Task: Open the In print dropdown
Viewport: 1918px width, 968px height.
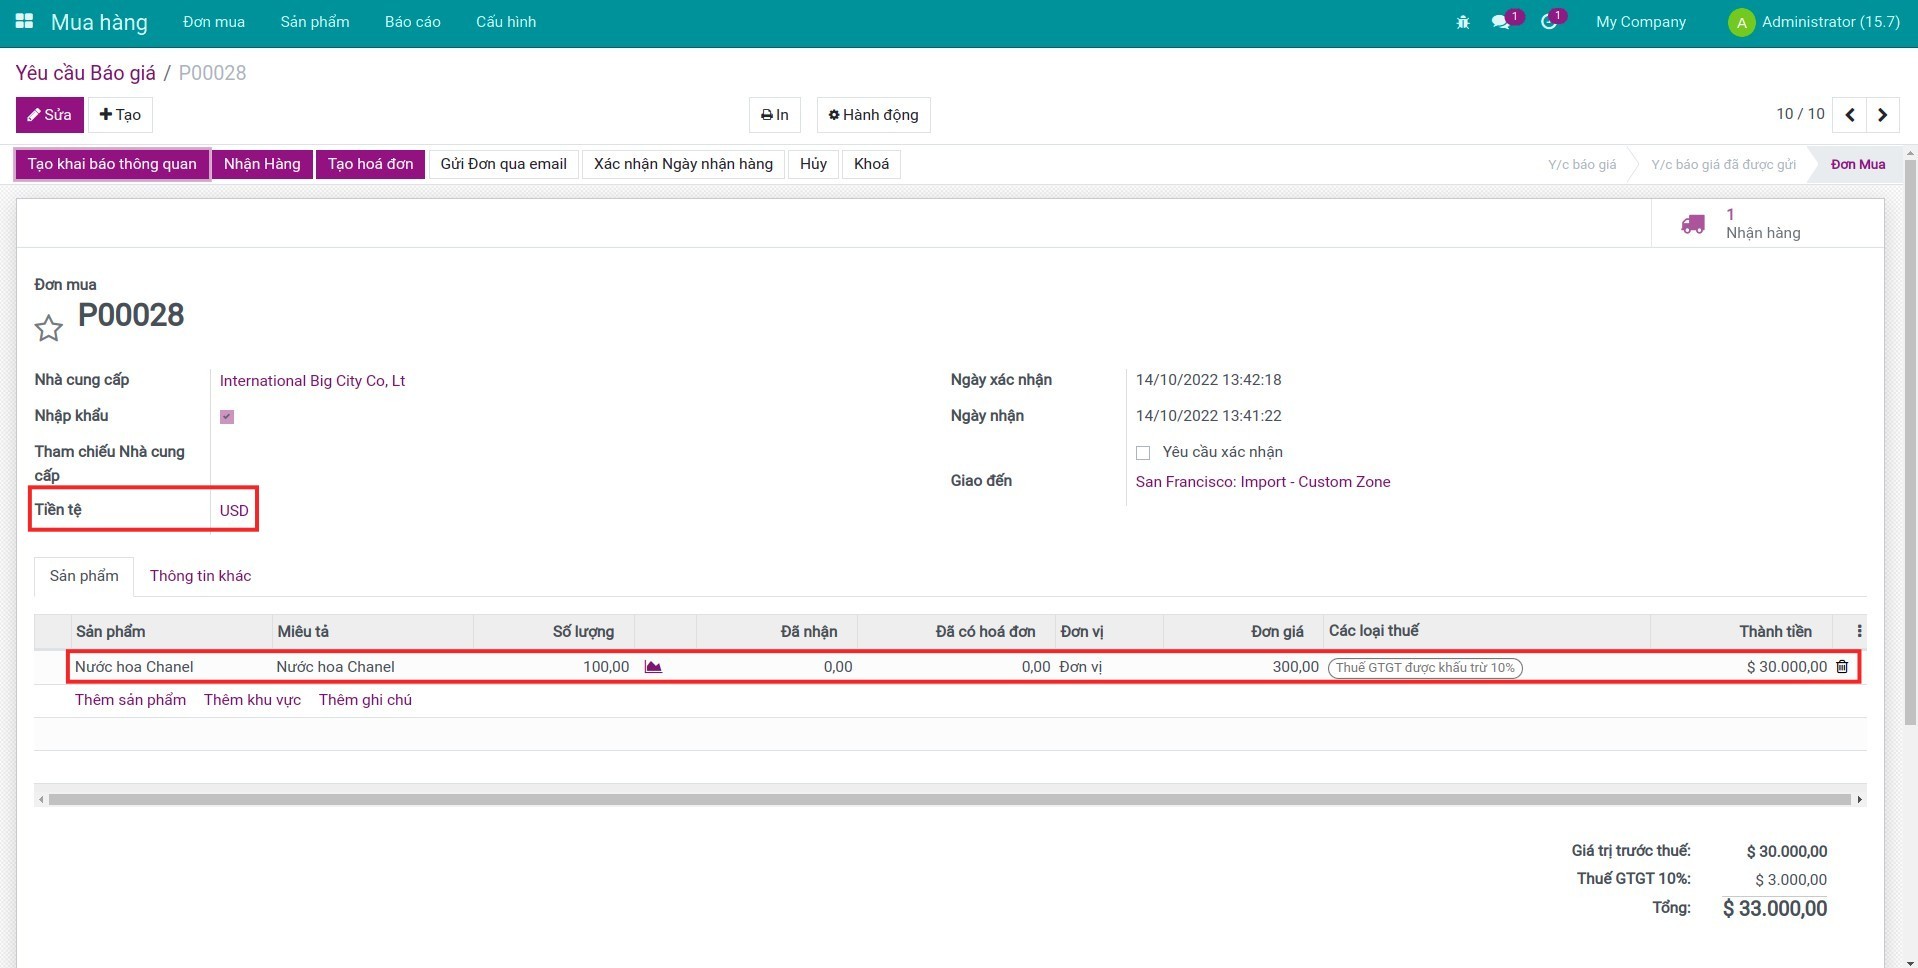Action: [x=775, y=115]
